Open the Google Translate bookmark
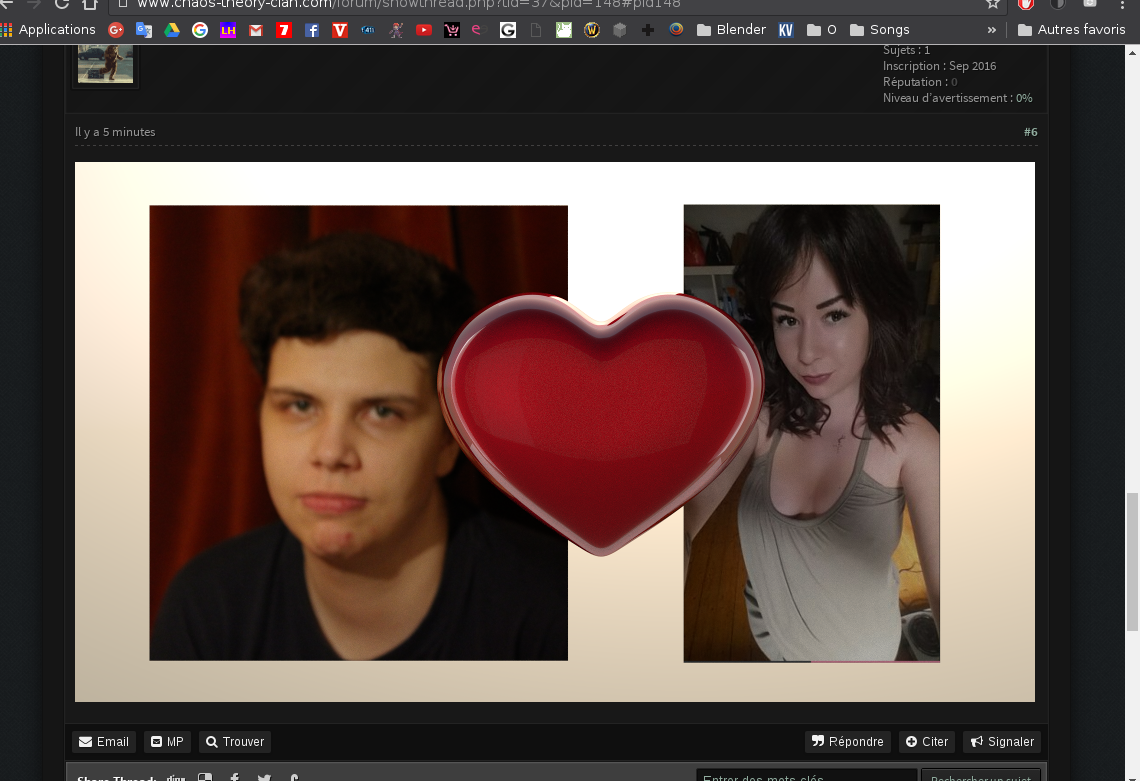 click(144, 30)
